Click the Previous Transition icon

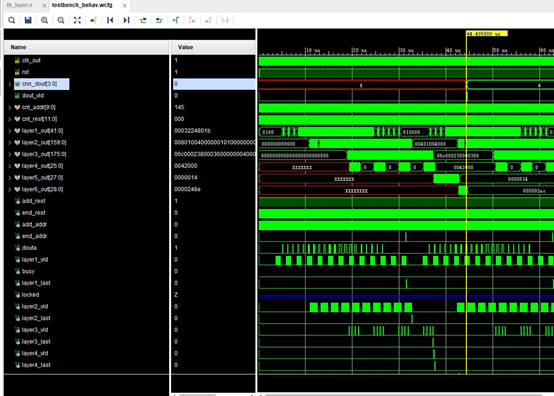pos(143,20)
